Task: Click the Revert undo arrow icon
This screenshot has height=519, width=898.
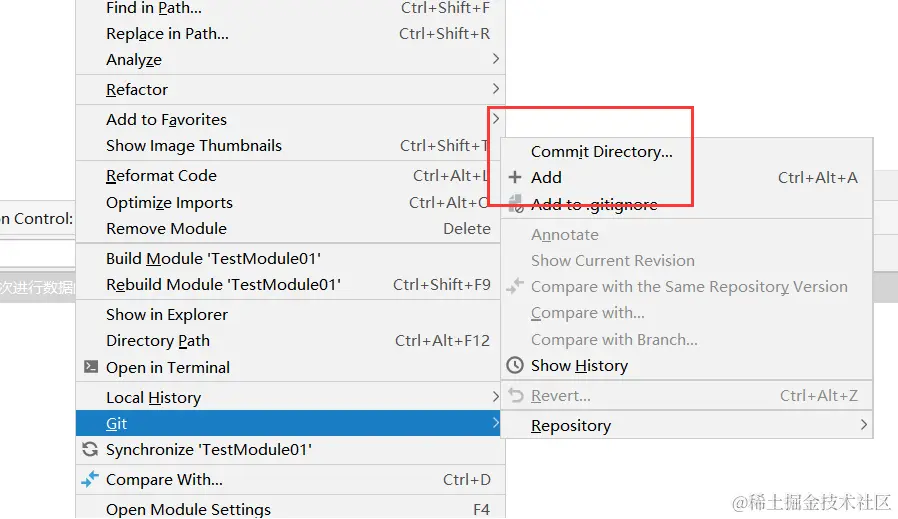Action: tap(515, 395)
